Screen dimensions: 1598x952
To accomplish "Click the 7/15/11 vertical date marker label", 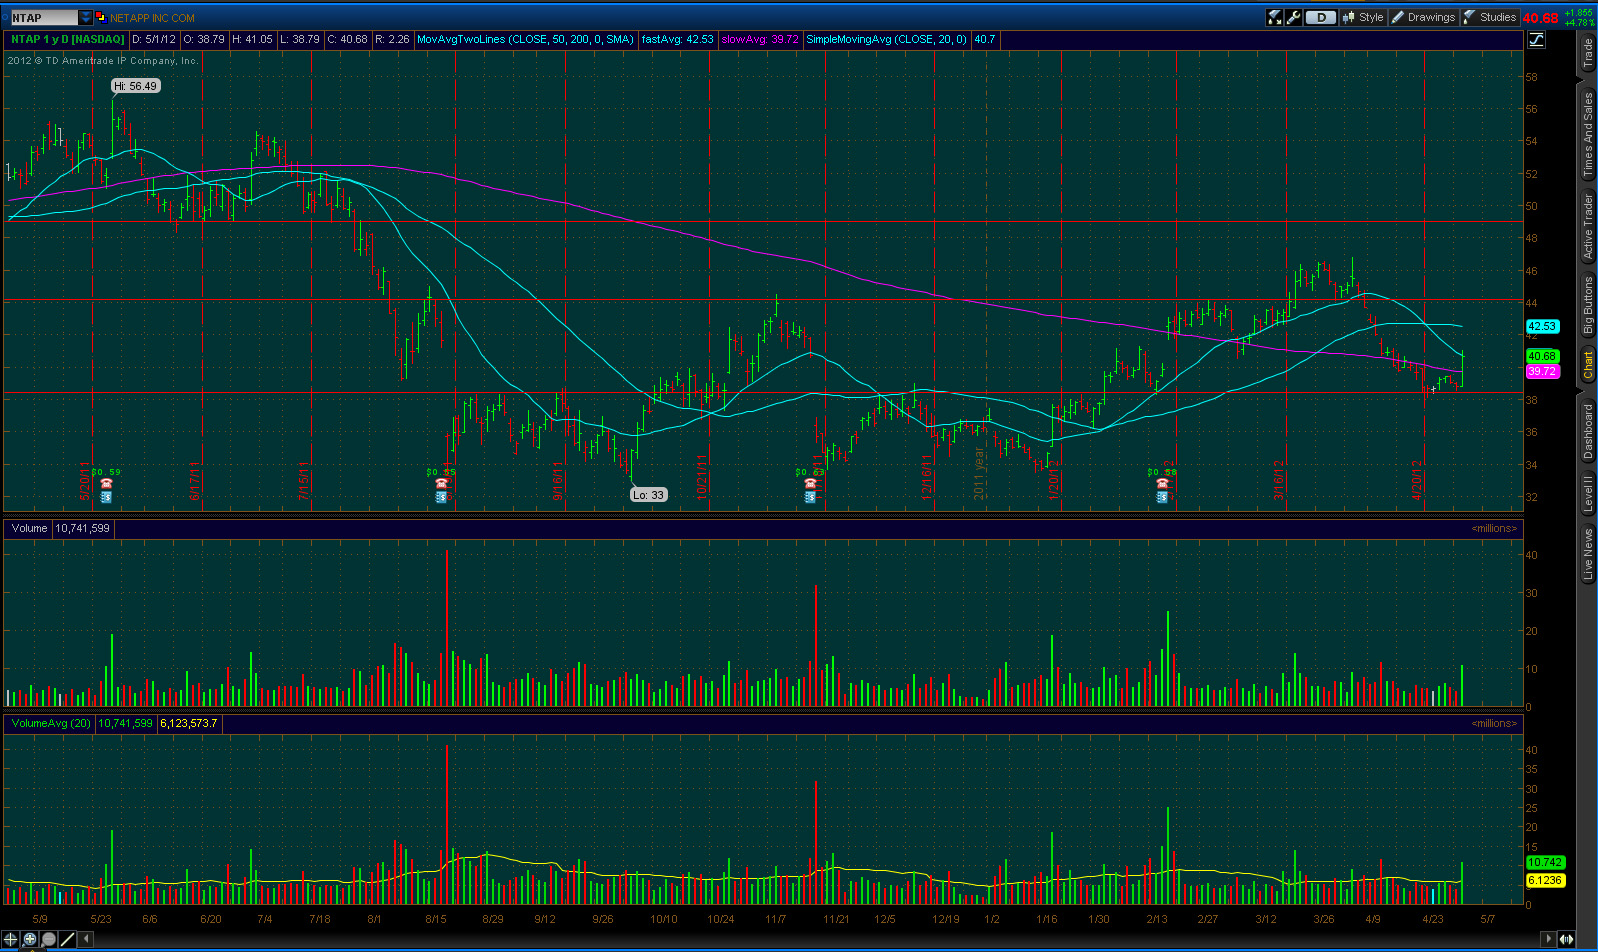I will [304, 479].
